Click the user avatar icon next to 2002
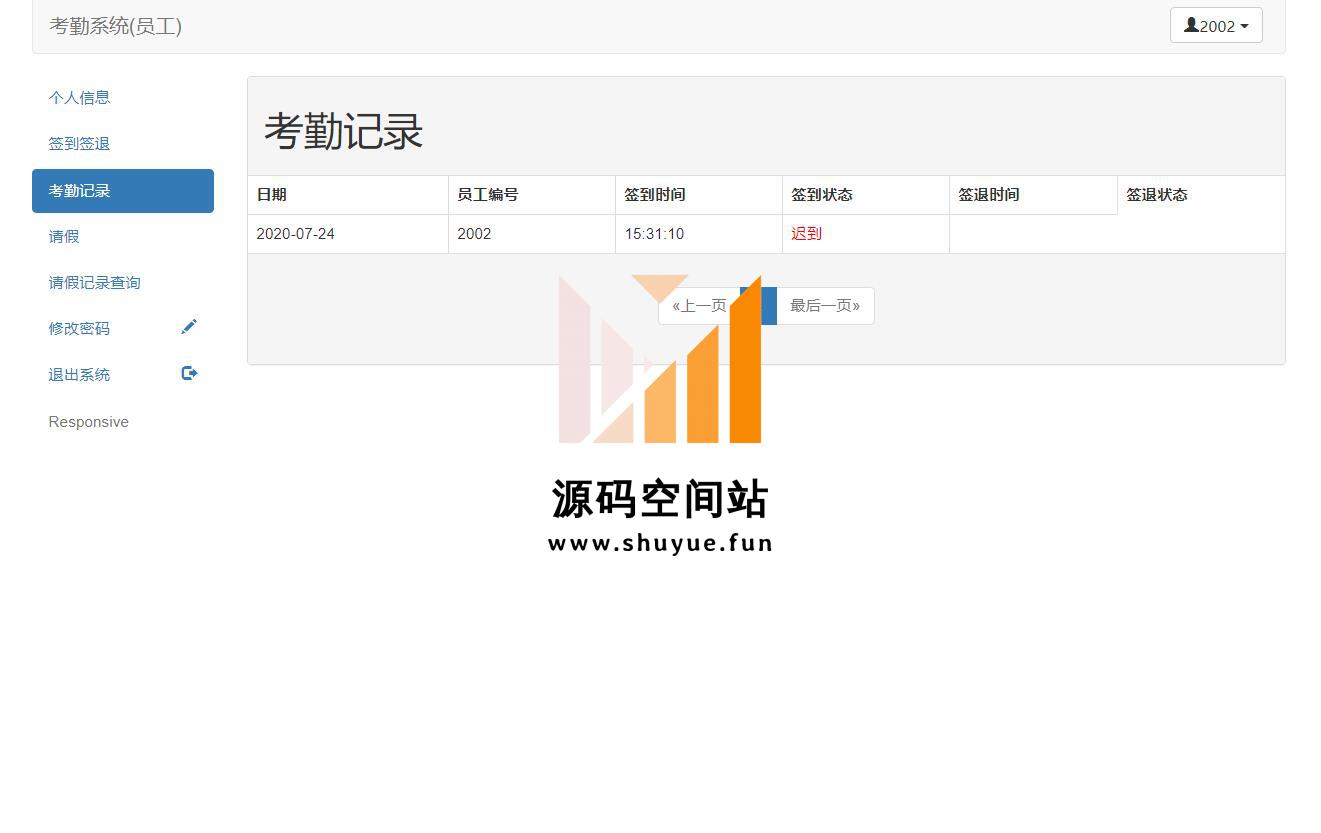The image size is (1321, 833). [1191, 25]
